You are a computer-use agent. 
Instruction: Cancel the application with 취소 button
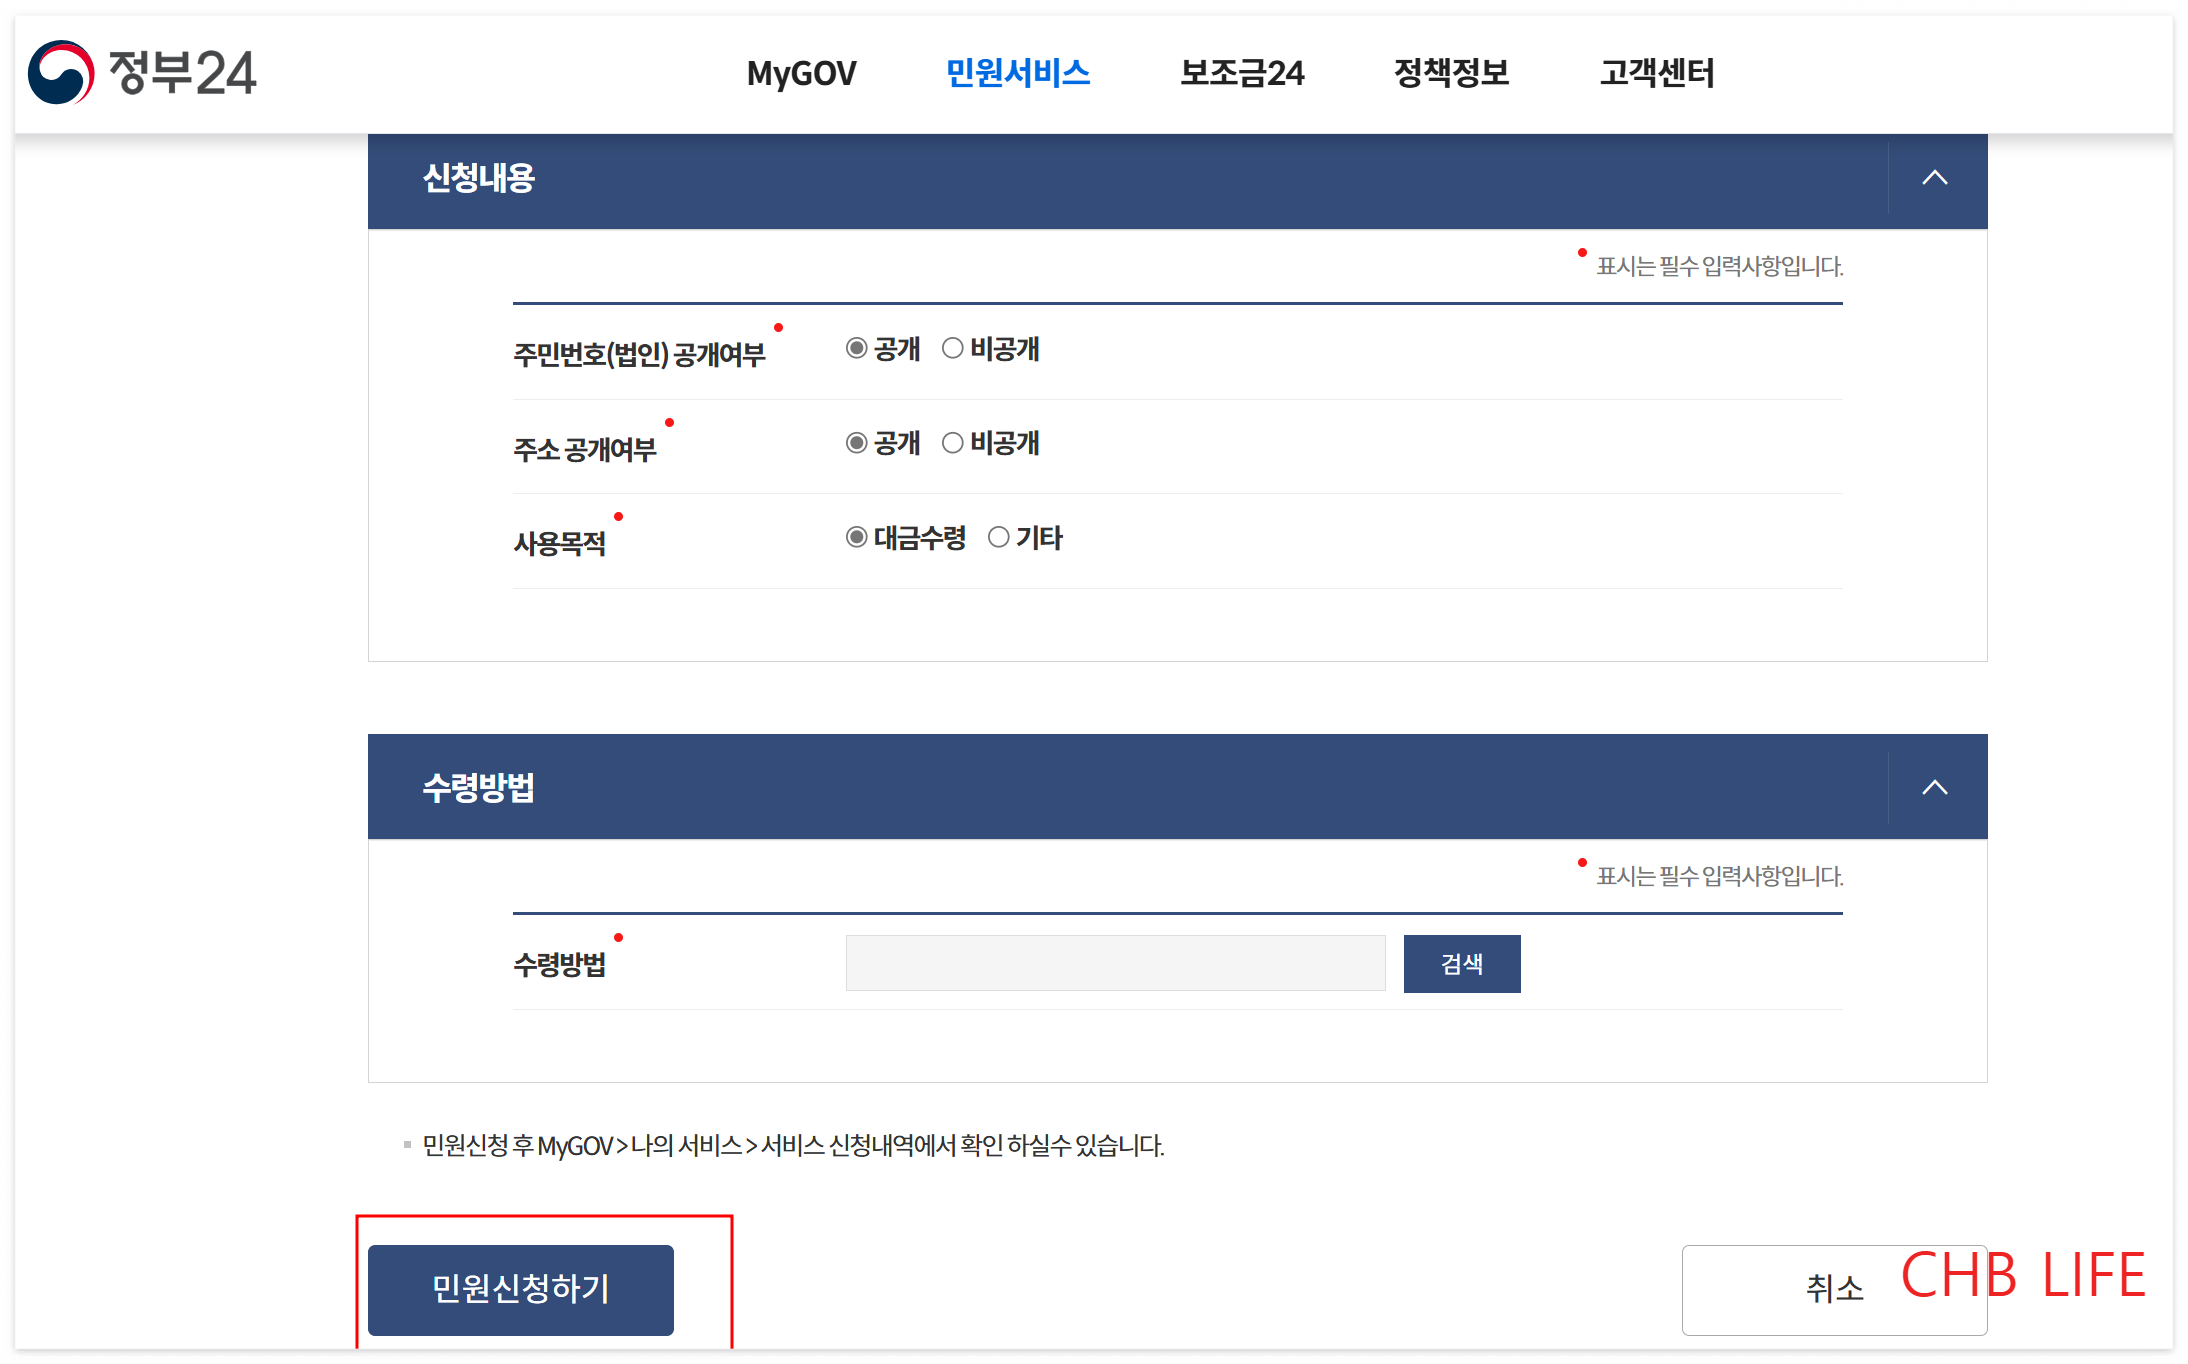coord(1835,1290)
